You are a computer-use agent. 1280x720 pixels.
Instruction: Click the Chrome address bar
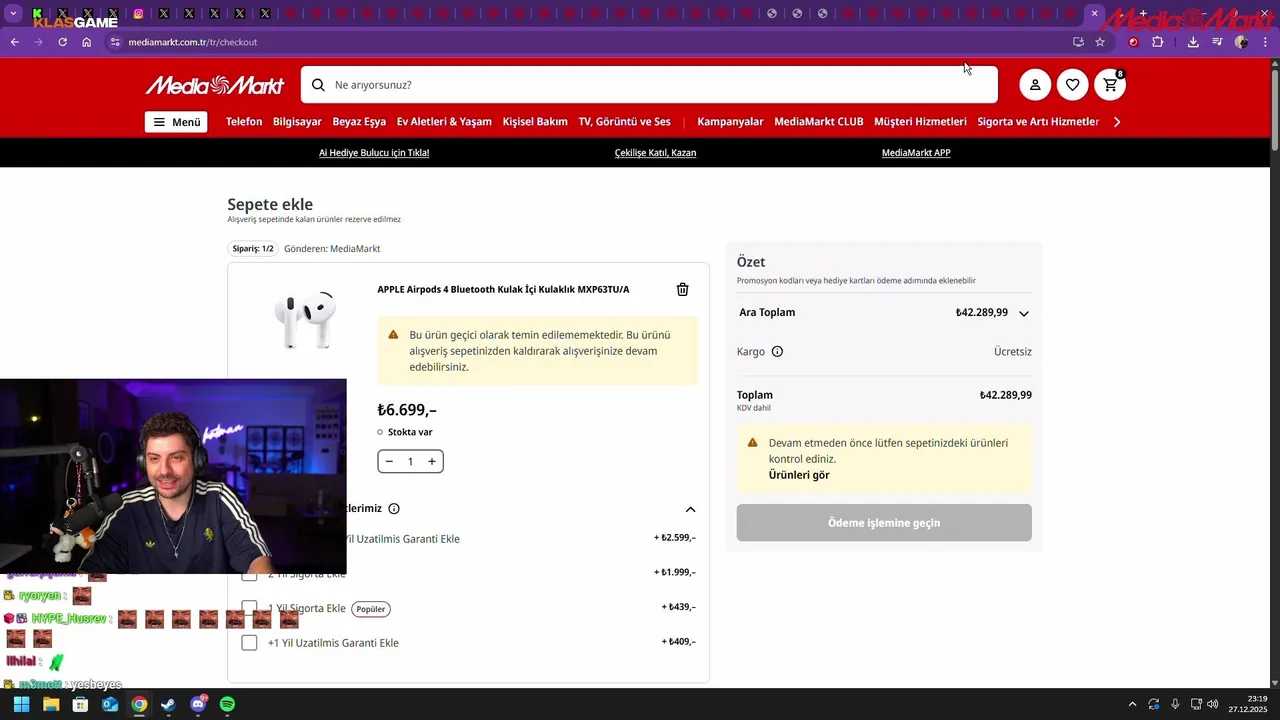590,42
